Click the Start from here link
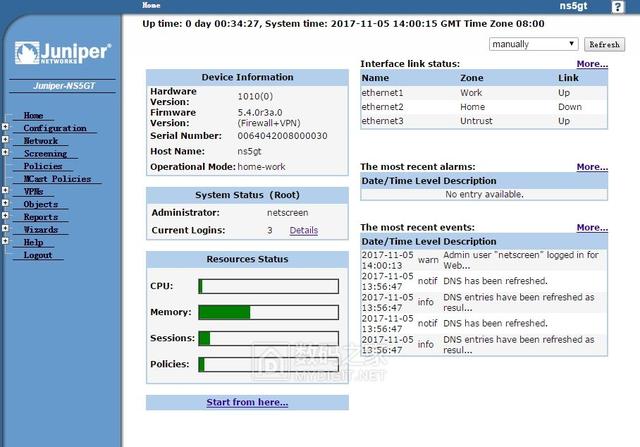Image resolution: width=640 pixels, height=447 pixels. pyautogui.click(x=247, y=402)
